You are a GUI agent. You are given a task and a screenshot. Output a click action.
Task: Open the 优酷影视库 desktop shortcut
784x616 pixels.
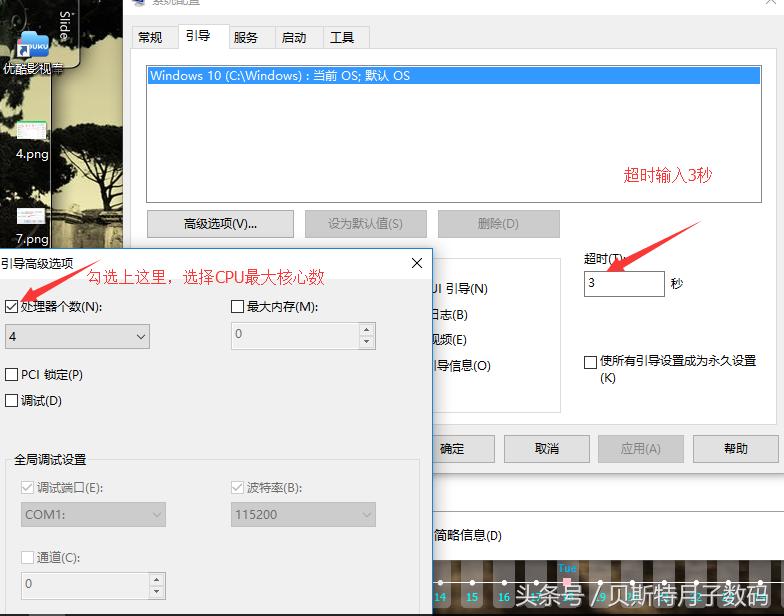pos(32,52)
